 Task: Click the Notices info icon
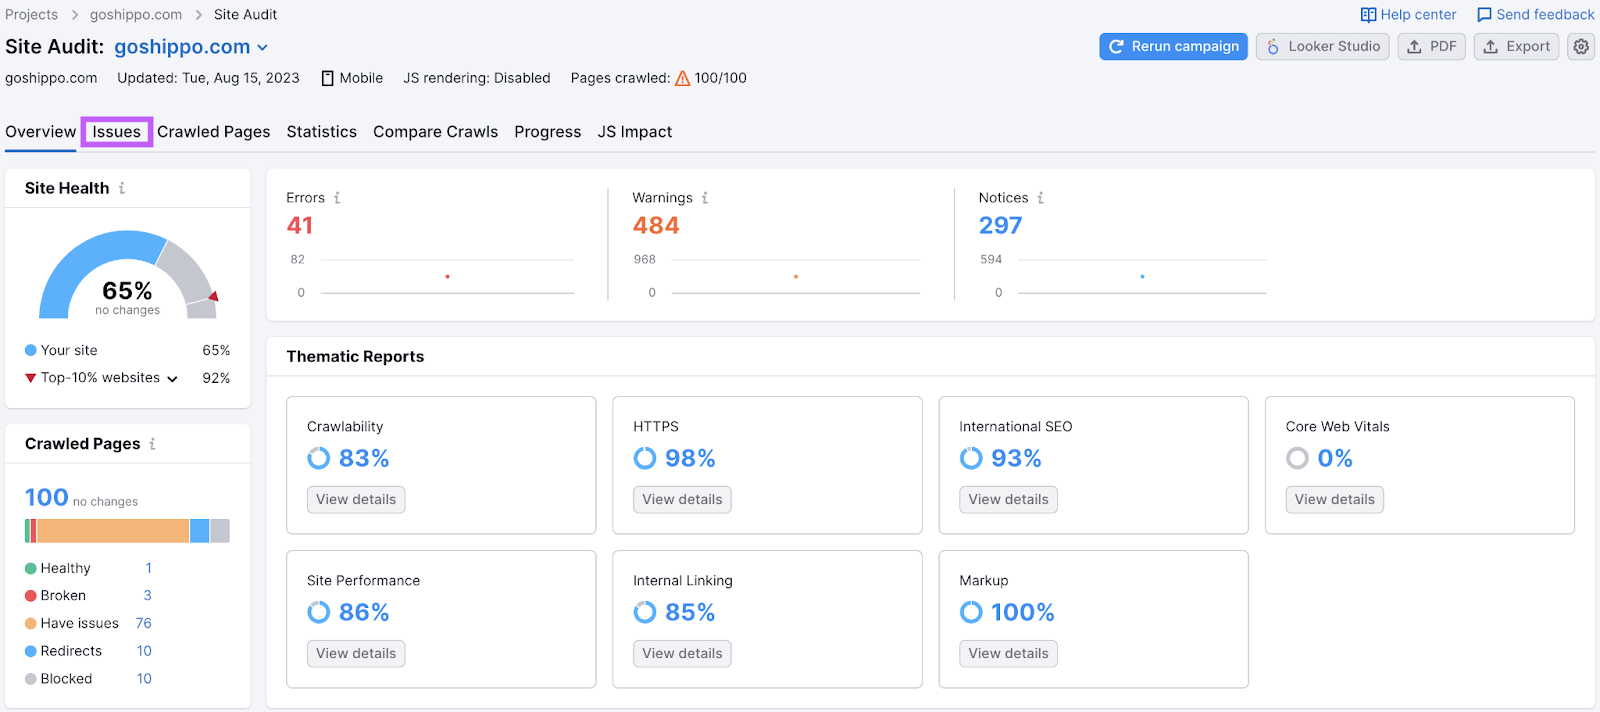[x=1041, y=198]
